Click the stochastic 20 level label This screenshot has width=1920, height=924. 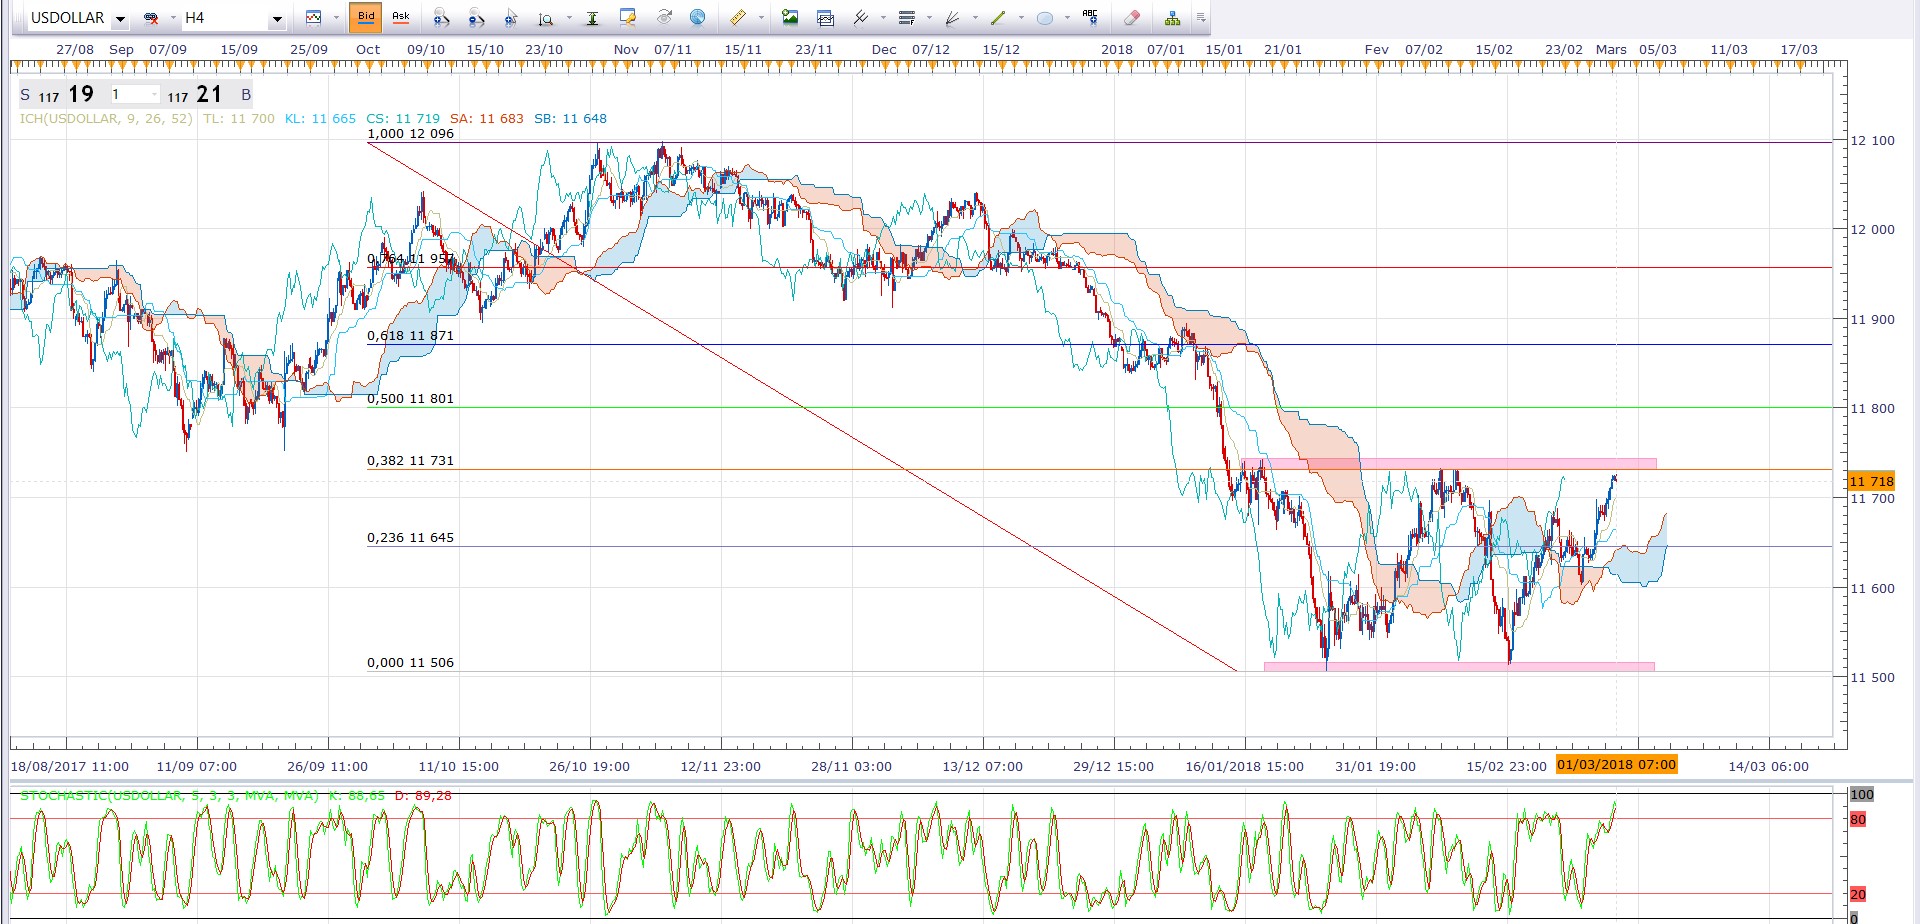click(x=1858, y=894)
